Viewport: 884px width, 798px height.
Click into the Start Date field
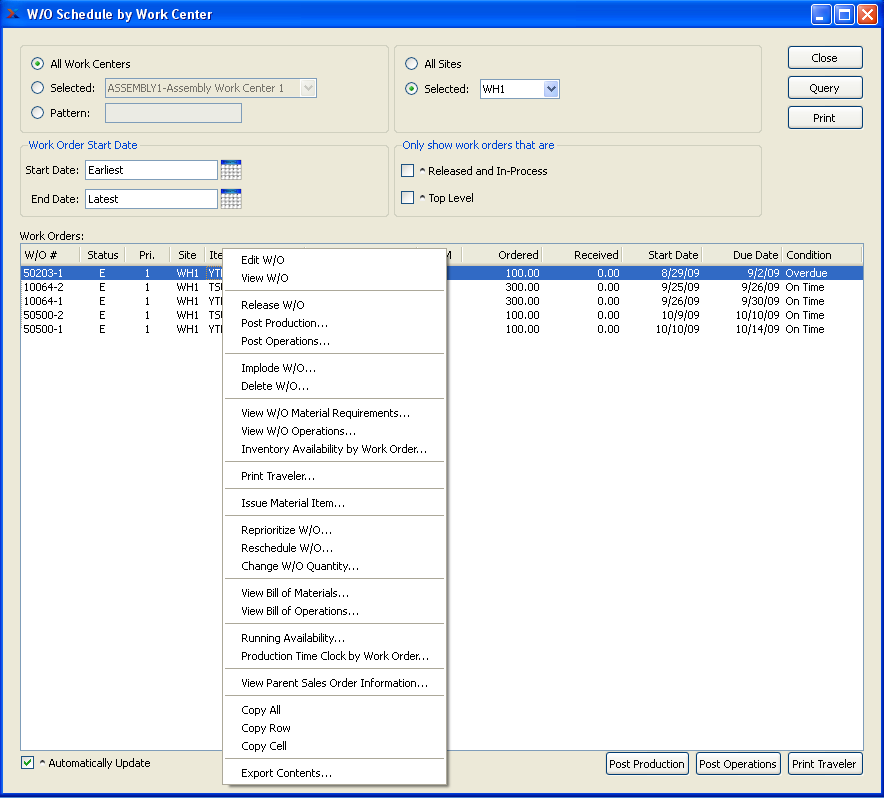(150, 170)
